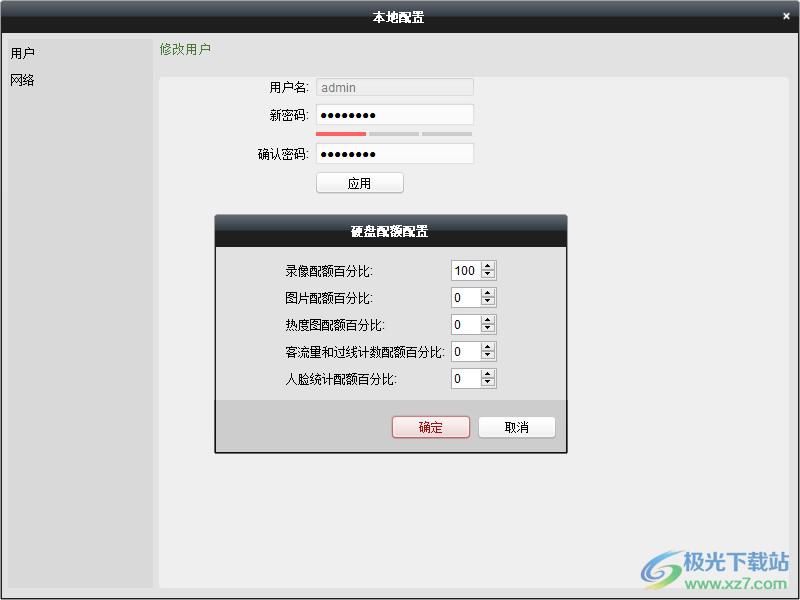
Task: Increase the 客流量和过线计数配额百分比 value
Action: coord(487,347)
